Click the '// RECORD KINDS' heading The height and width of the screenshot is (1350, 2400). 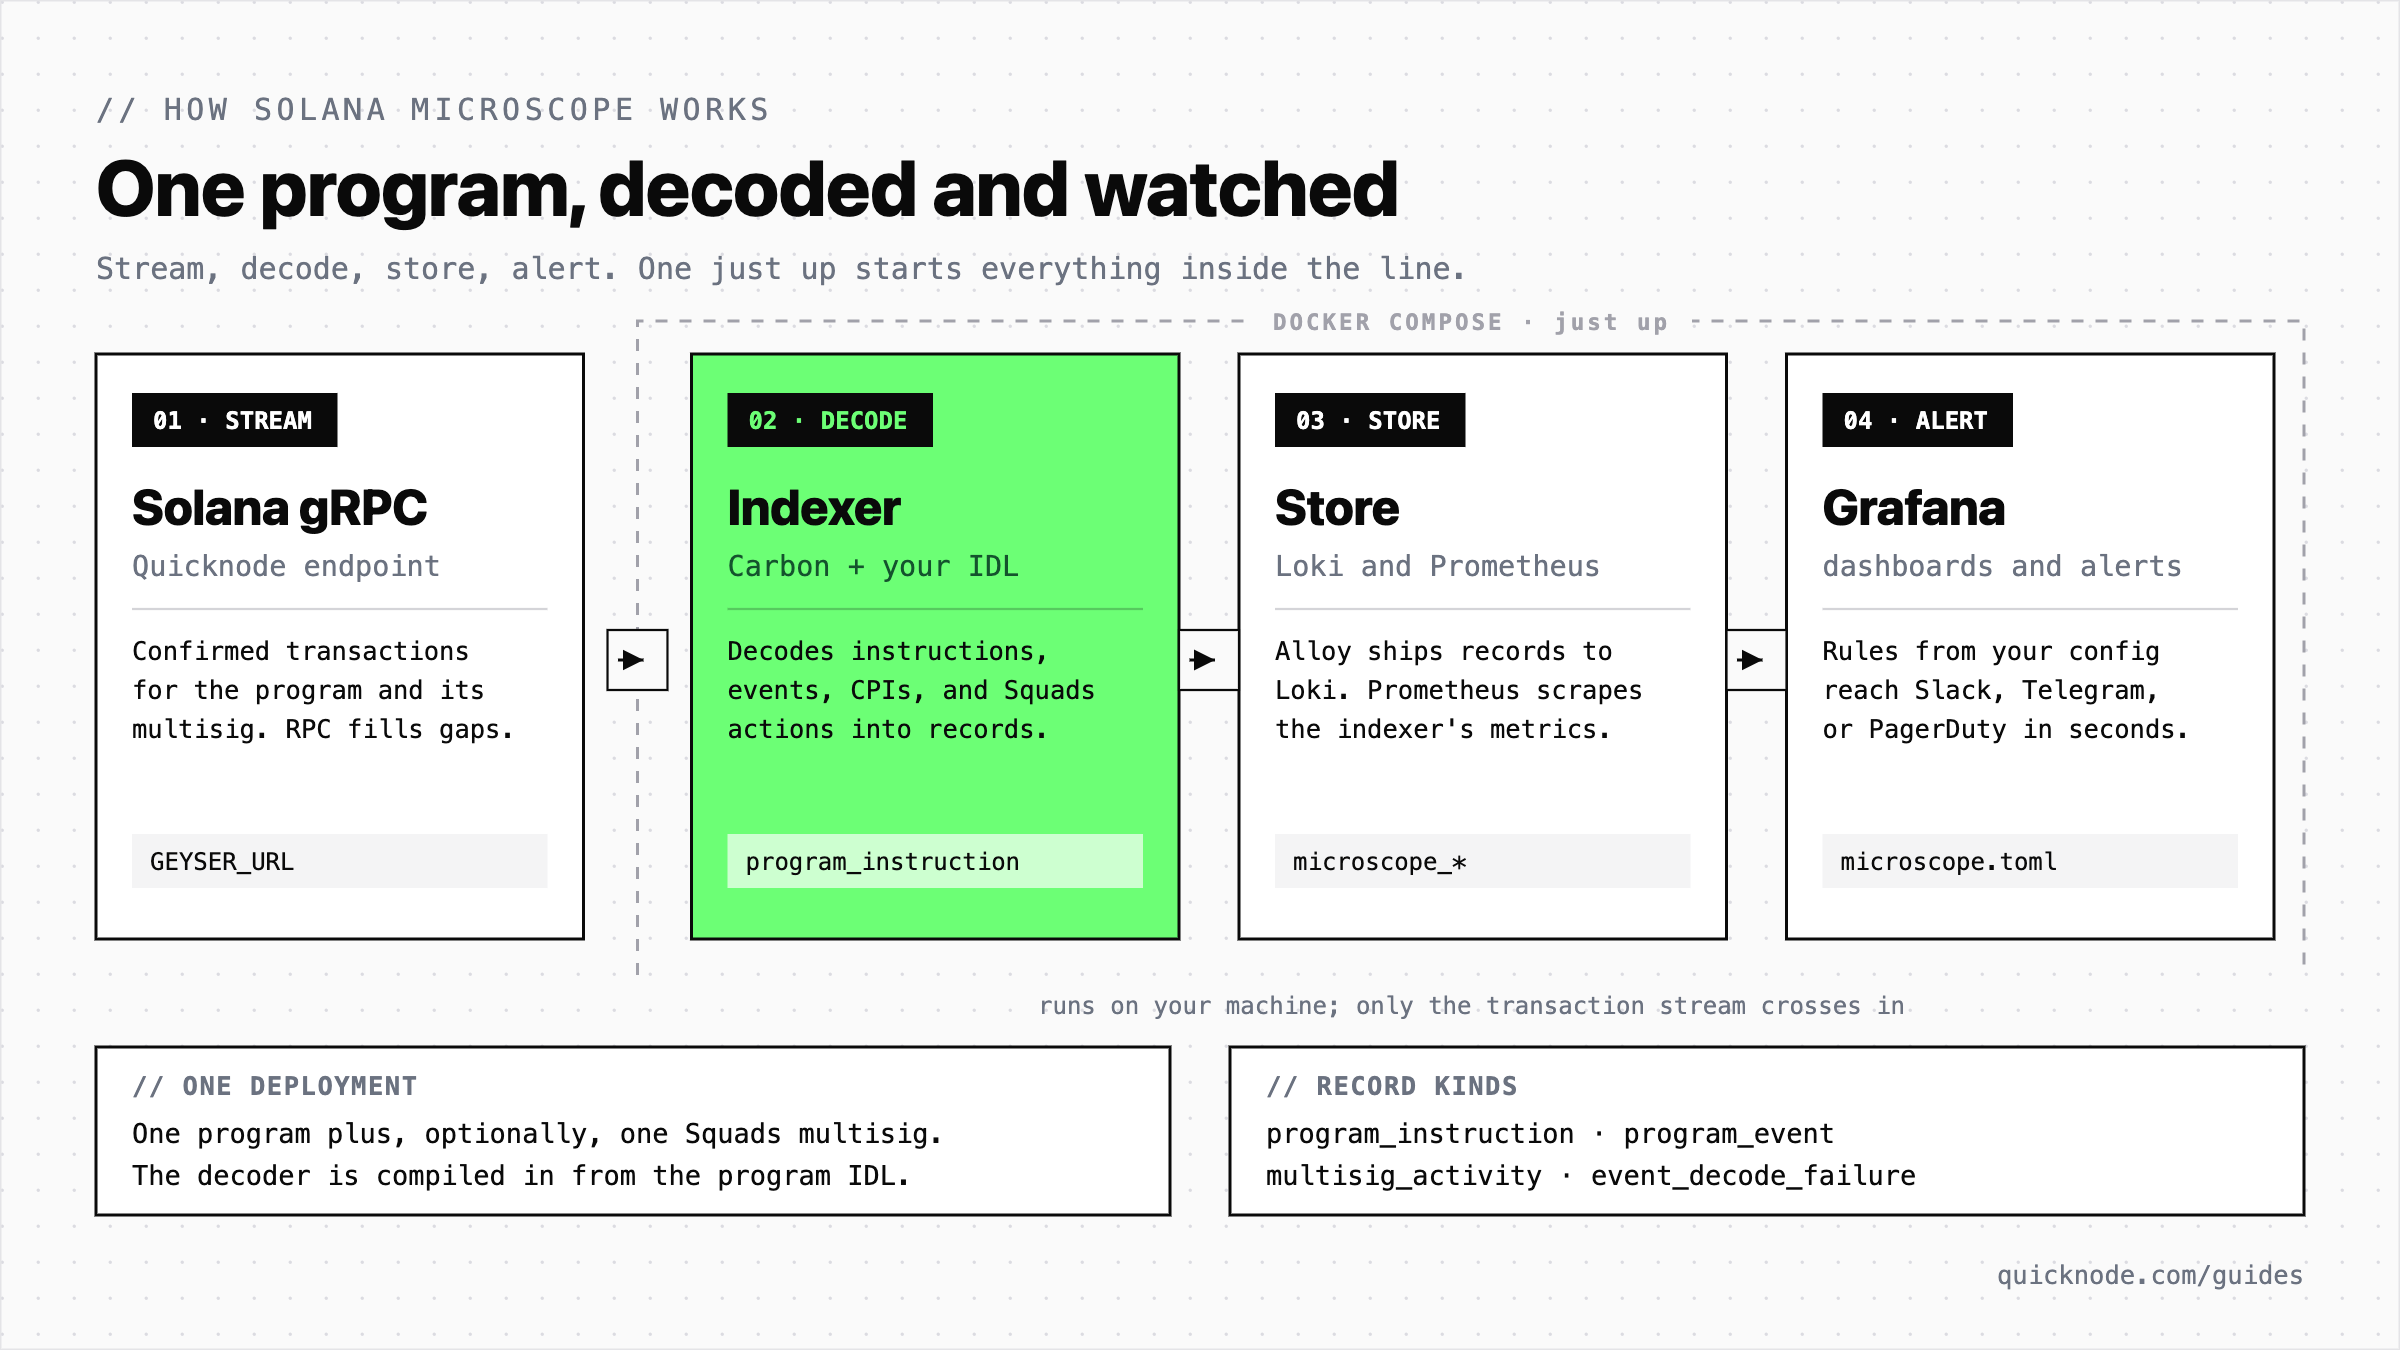click(x=1392, y=1086)
